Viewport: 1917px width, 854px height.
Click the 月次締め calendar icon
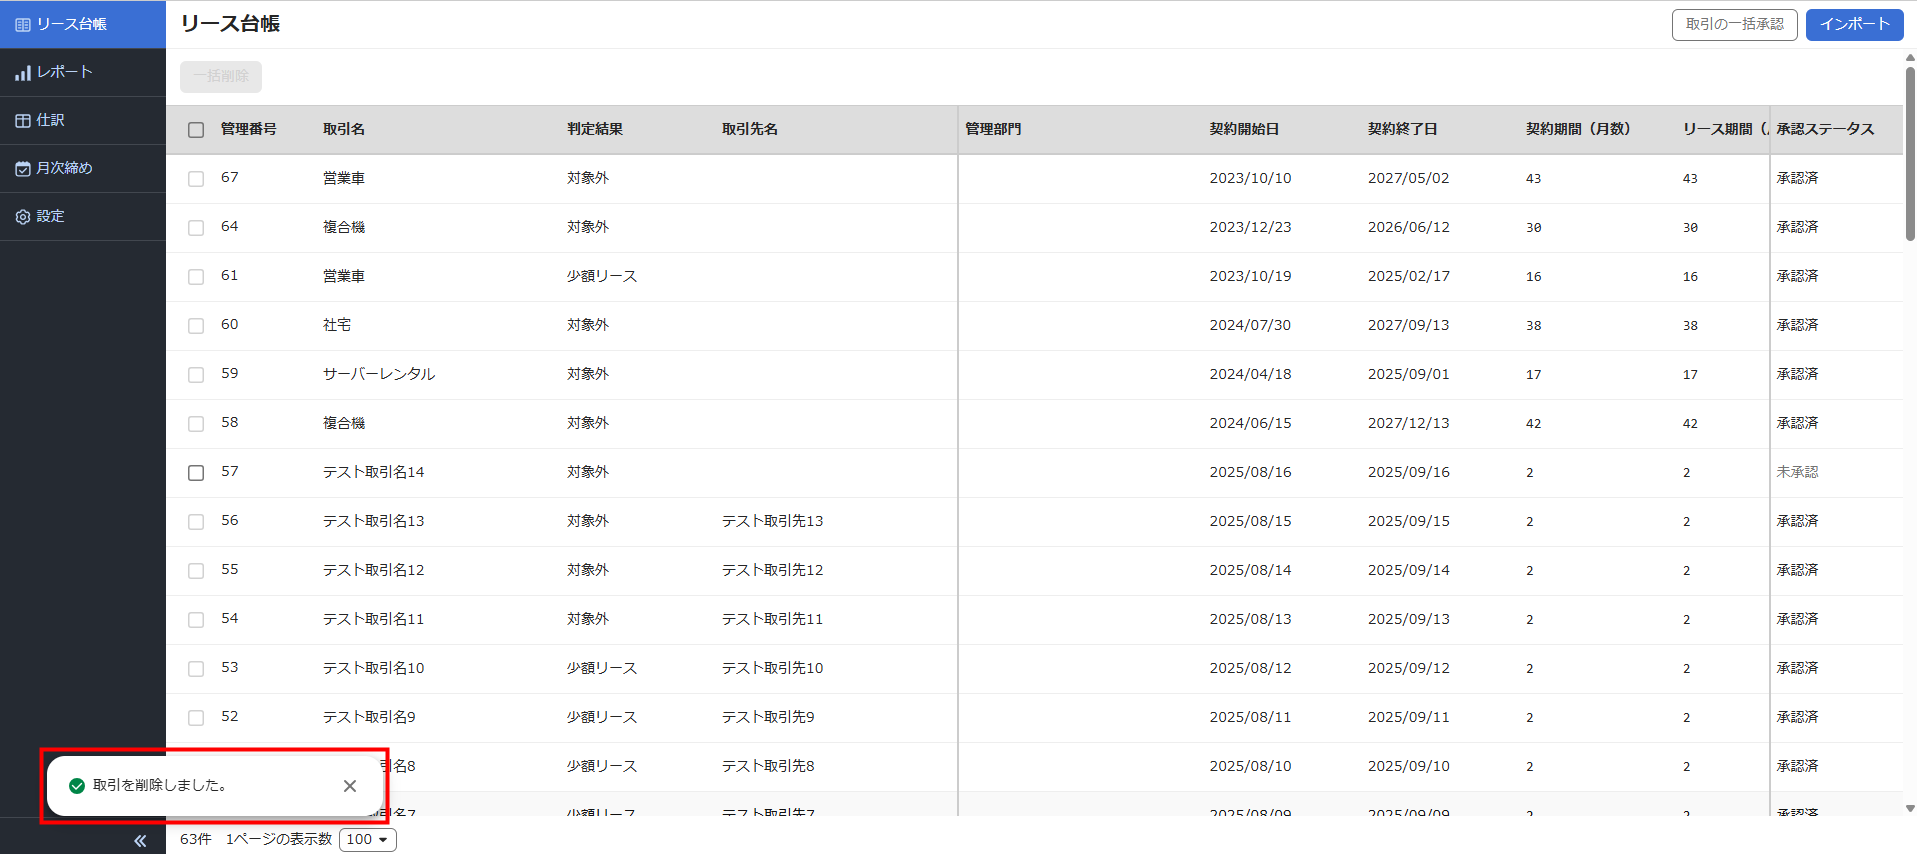tap(22, 169)
